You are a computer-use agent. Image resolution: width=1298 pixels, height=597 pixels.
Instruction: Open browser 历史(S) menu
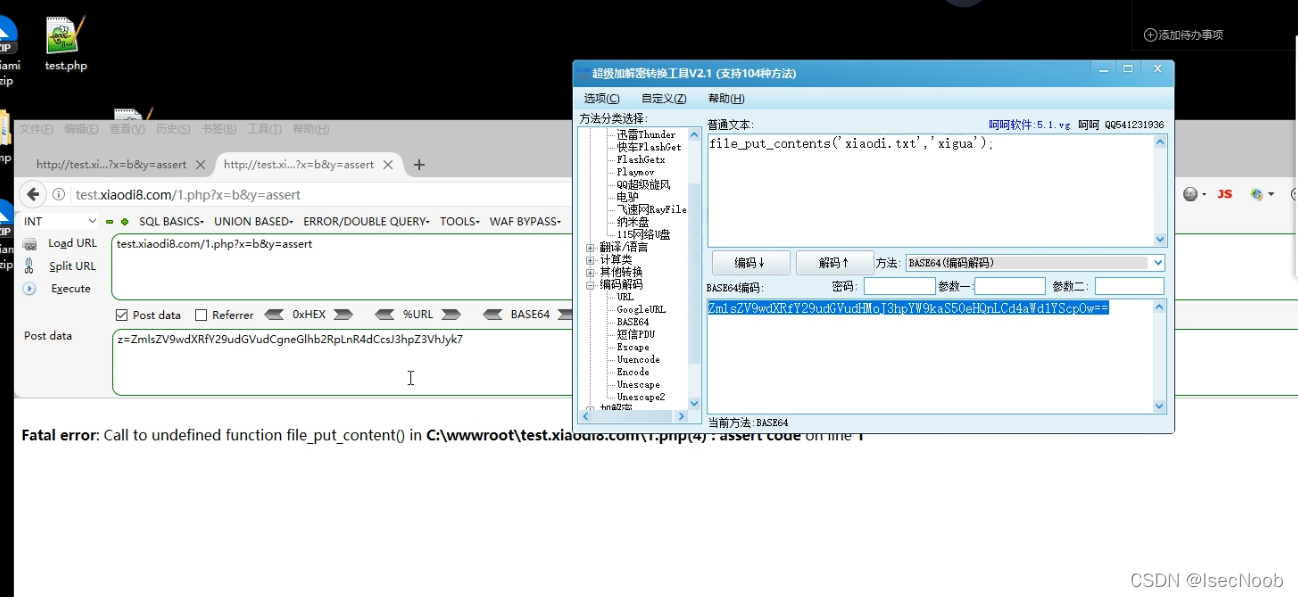(172, 129)
